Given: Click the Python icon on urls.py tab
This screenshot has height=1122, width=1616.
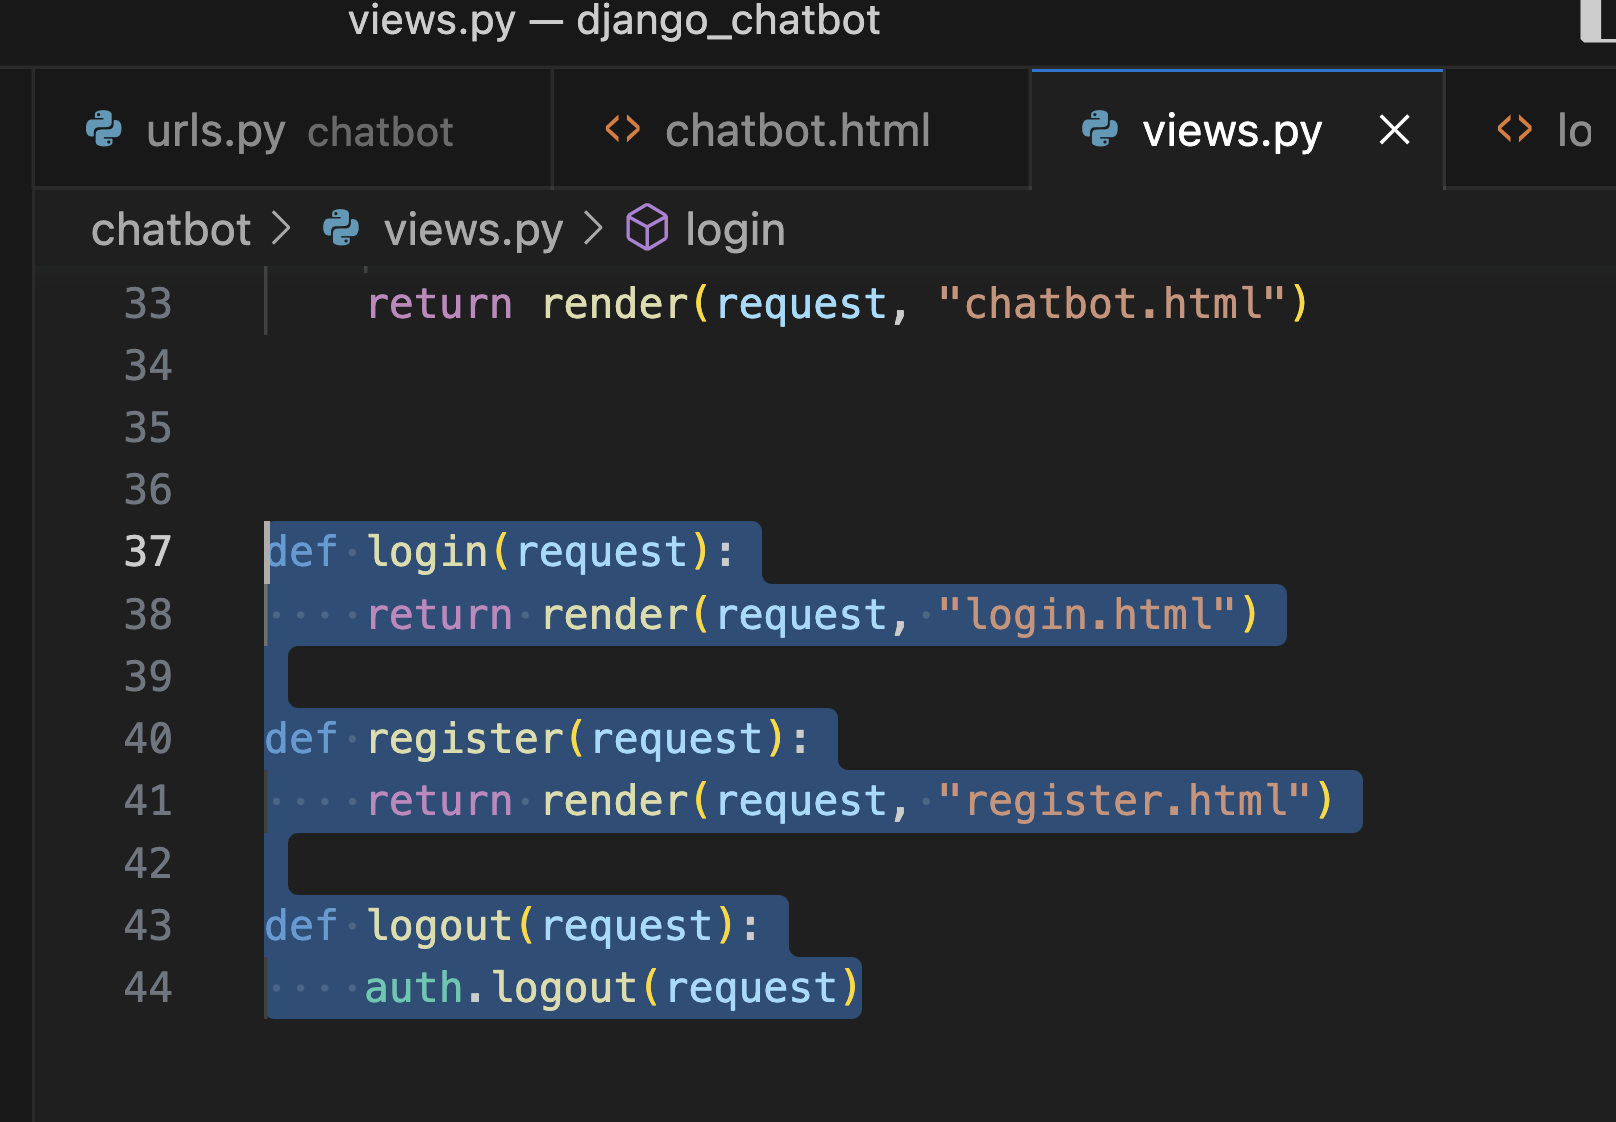Looking at the screenshot, I should pyautogui.click(x=104, y=130).
